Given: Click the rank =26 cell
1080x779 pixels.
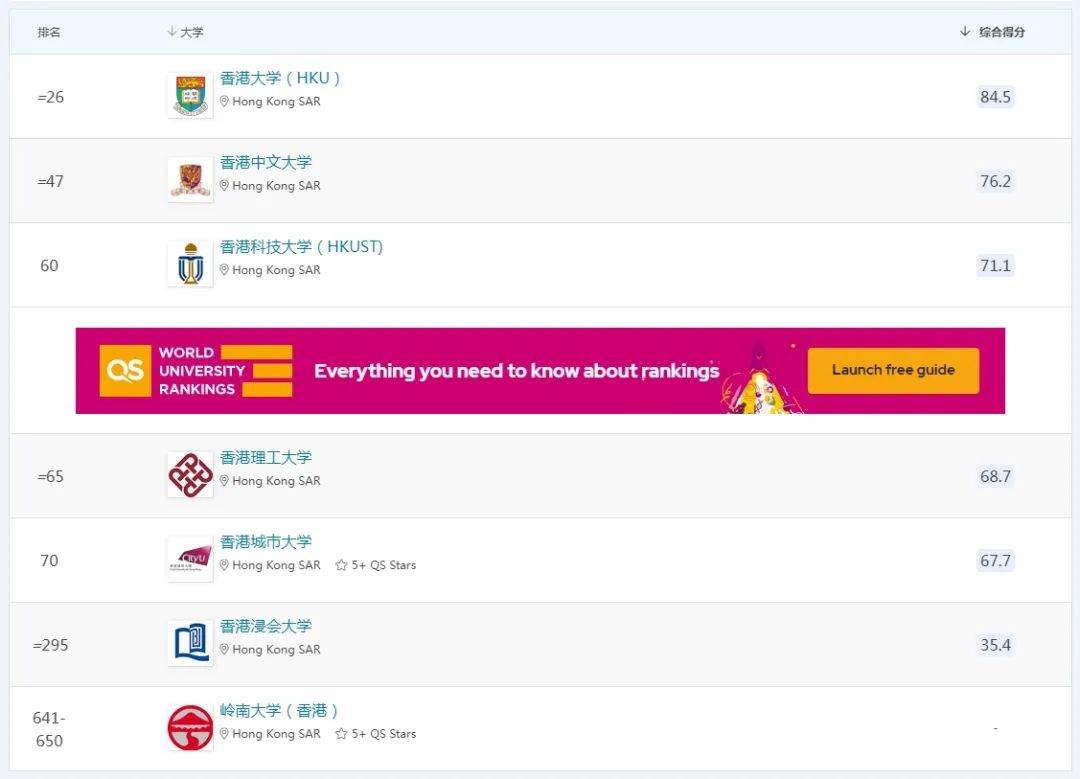Looking at the screenshot, I should click(50, 97).
